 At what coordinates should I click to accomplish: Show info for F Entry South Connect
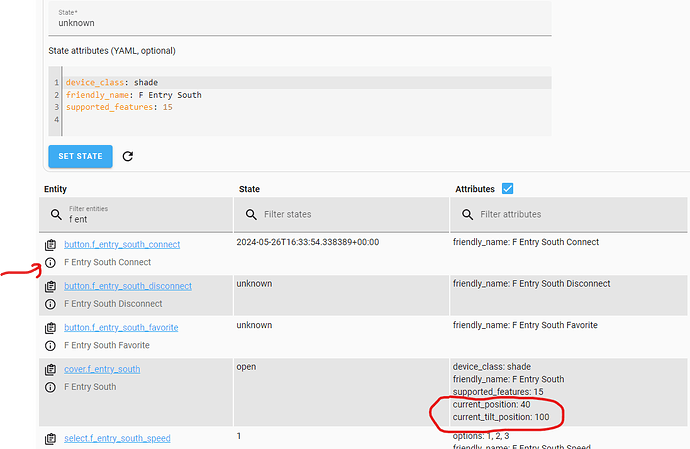pos(50,262)
